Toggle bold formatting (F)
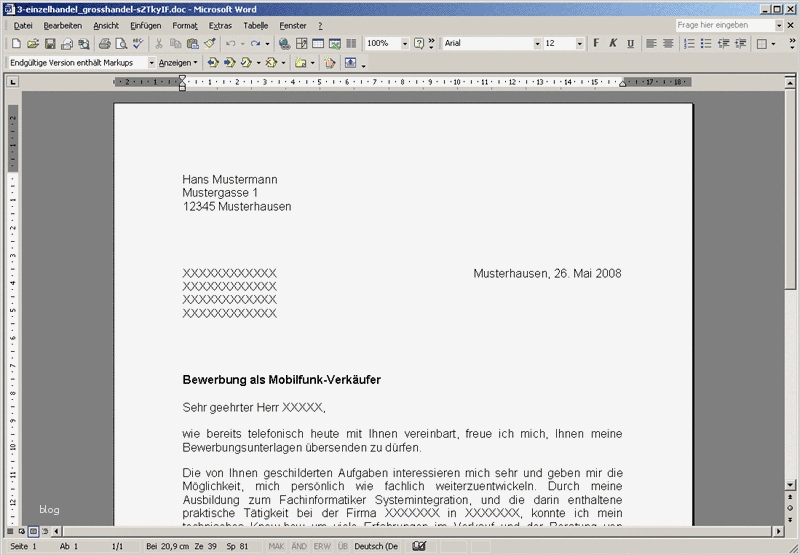The width and height of the screenshot is (800, 555). coord(596,44)
